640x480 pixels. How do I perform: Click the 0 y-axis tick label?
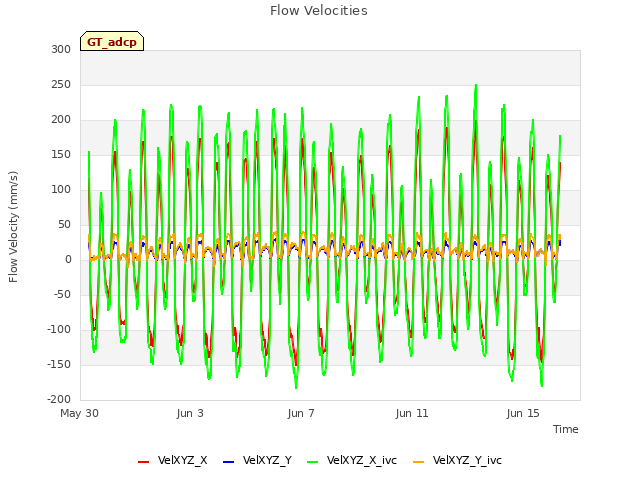coord(68,260)
